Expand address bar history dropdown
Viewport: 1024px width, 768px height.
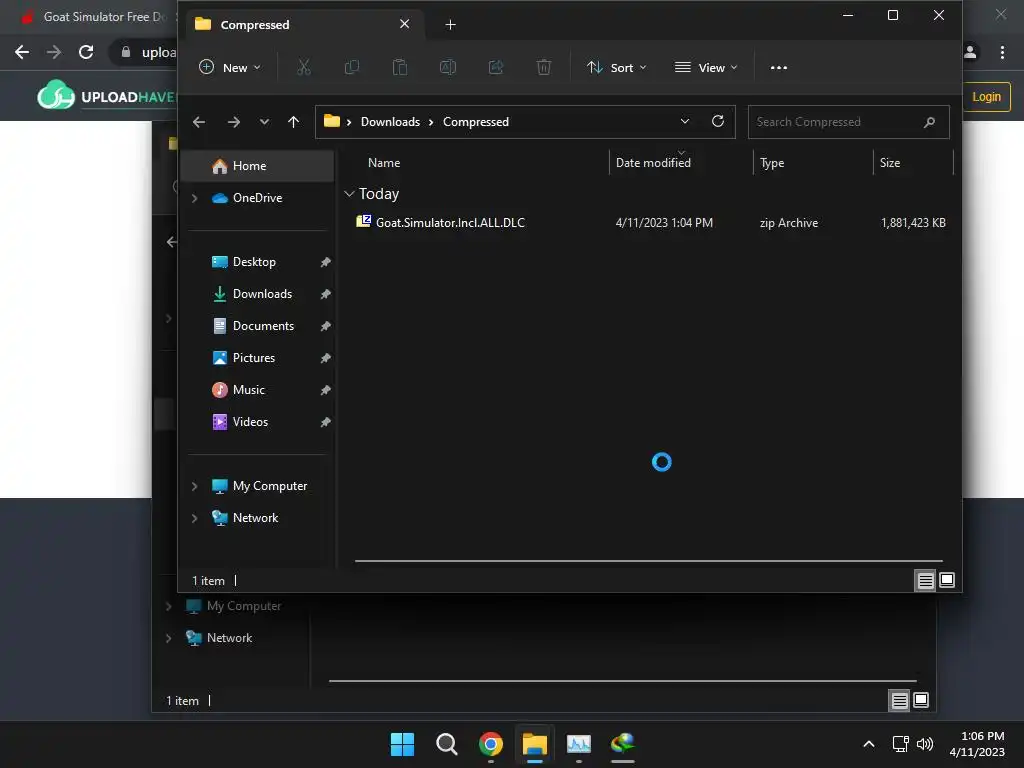click(x=684, y=121)
